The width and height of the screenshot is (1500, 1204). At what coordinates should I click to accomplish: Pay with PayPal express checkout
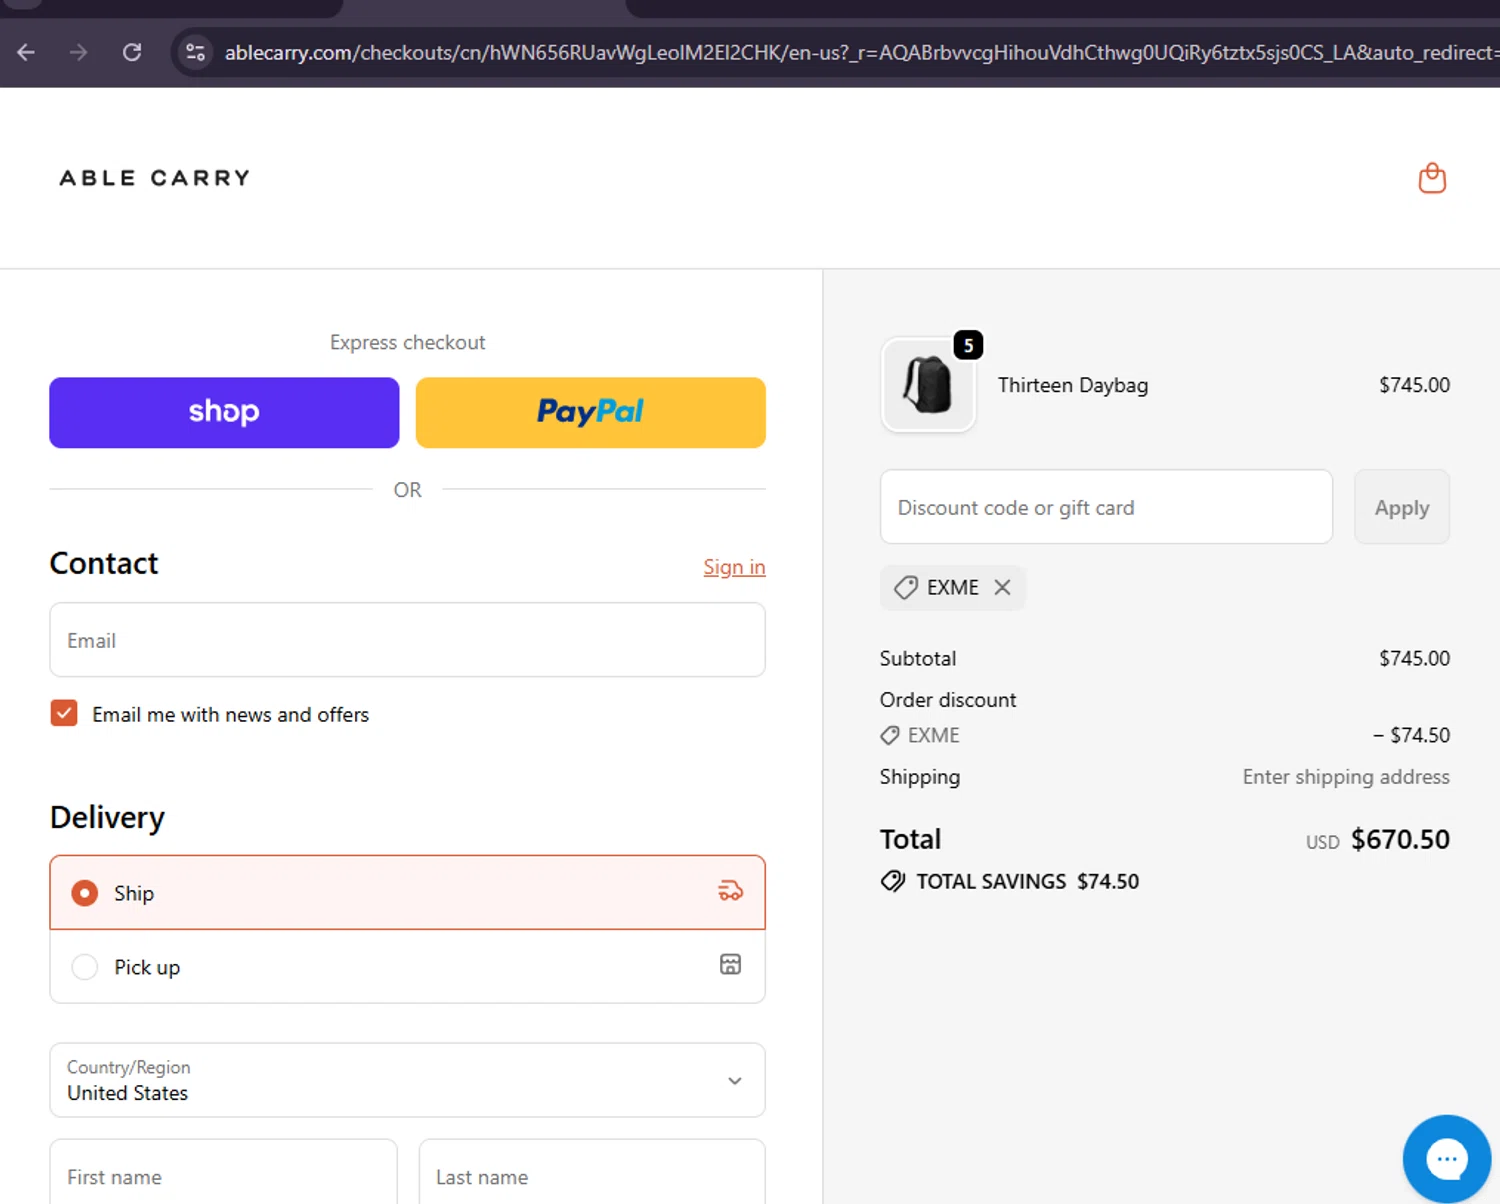tap(590, 412)
